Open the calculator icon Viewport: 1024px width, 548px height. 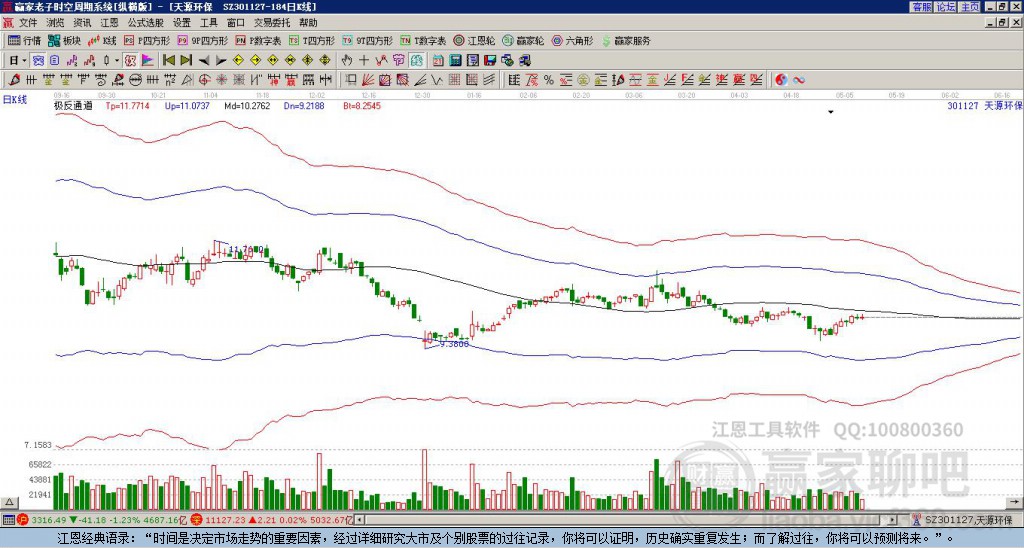click(x=455, y=61)
